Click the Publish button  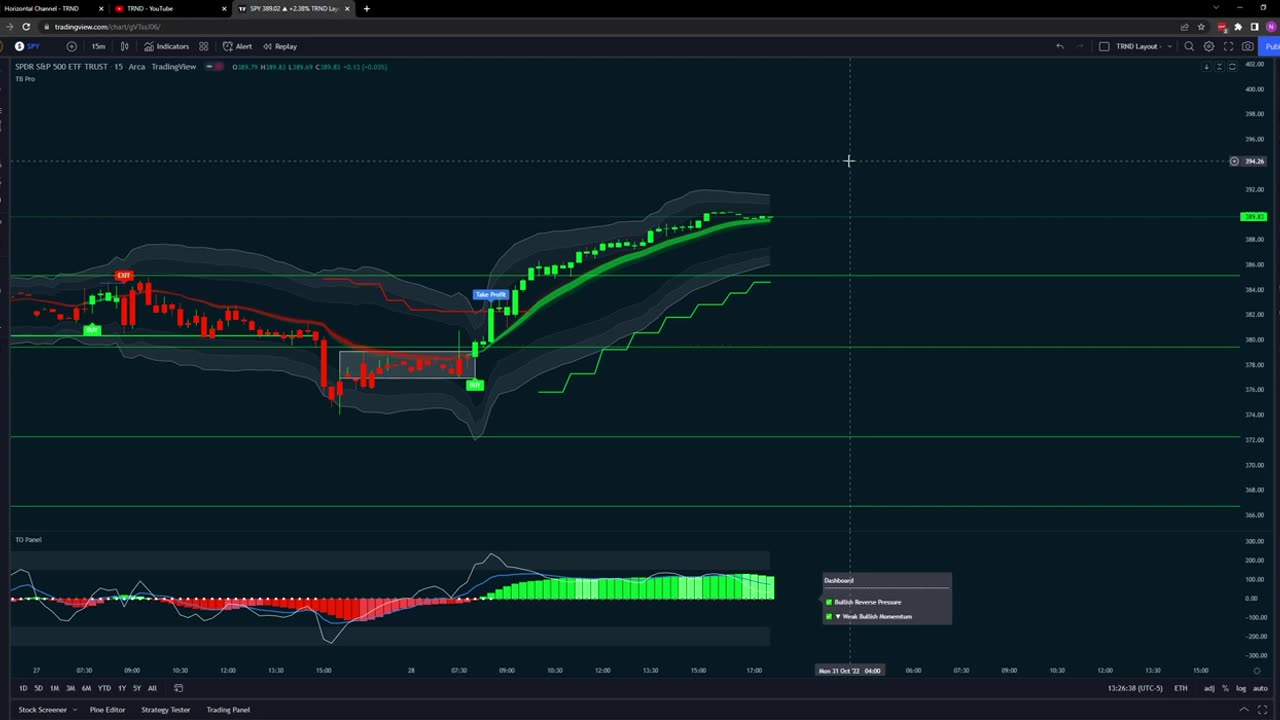click(x=1272, y=46)
